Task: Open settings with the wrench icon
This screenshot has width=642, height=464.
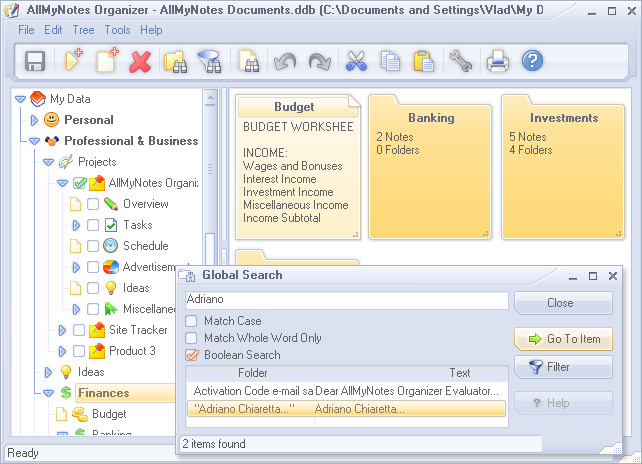Action: pos(460,62)
